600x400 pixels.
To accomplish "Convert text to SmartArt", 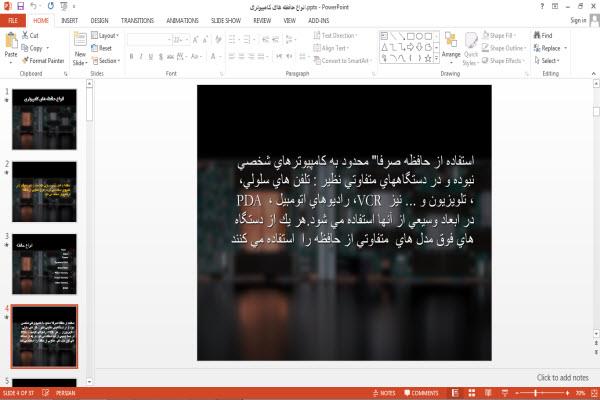I will (x=341, y=60).
